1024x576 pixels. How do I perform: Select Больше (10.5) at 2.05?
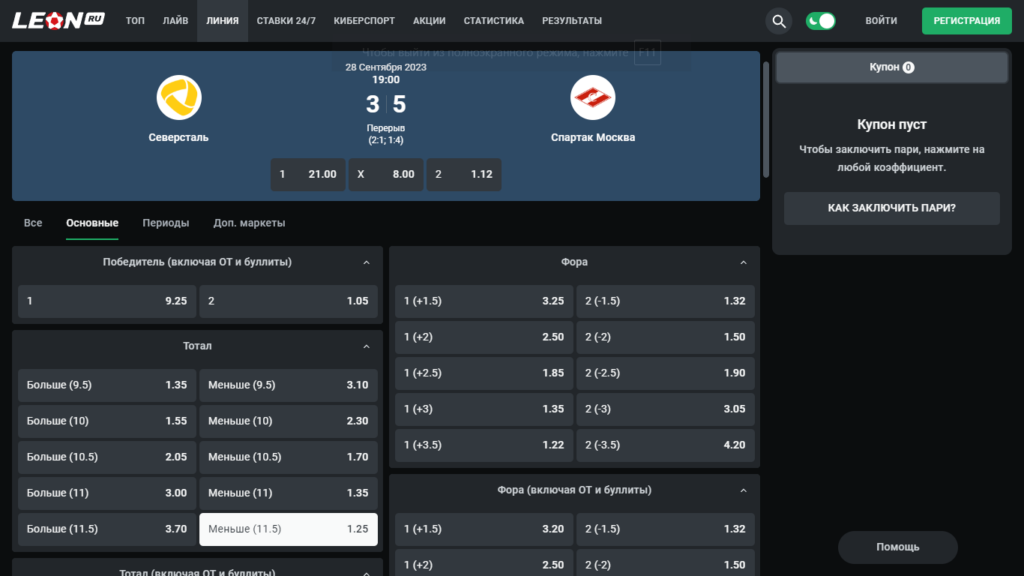point(106,457)
